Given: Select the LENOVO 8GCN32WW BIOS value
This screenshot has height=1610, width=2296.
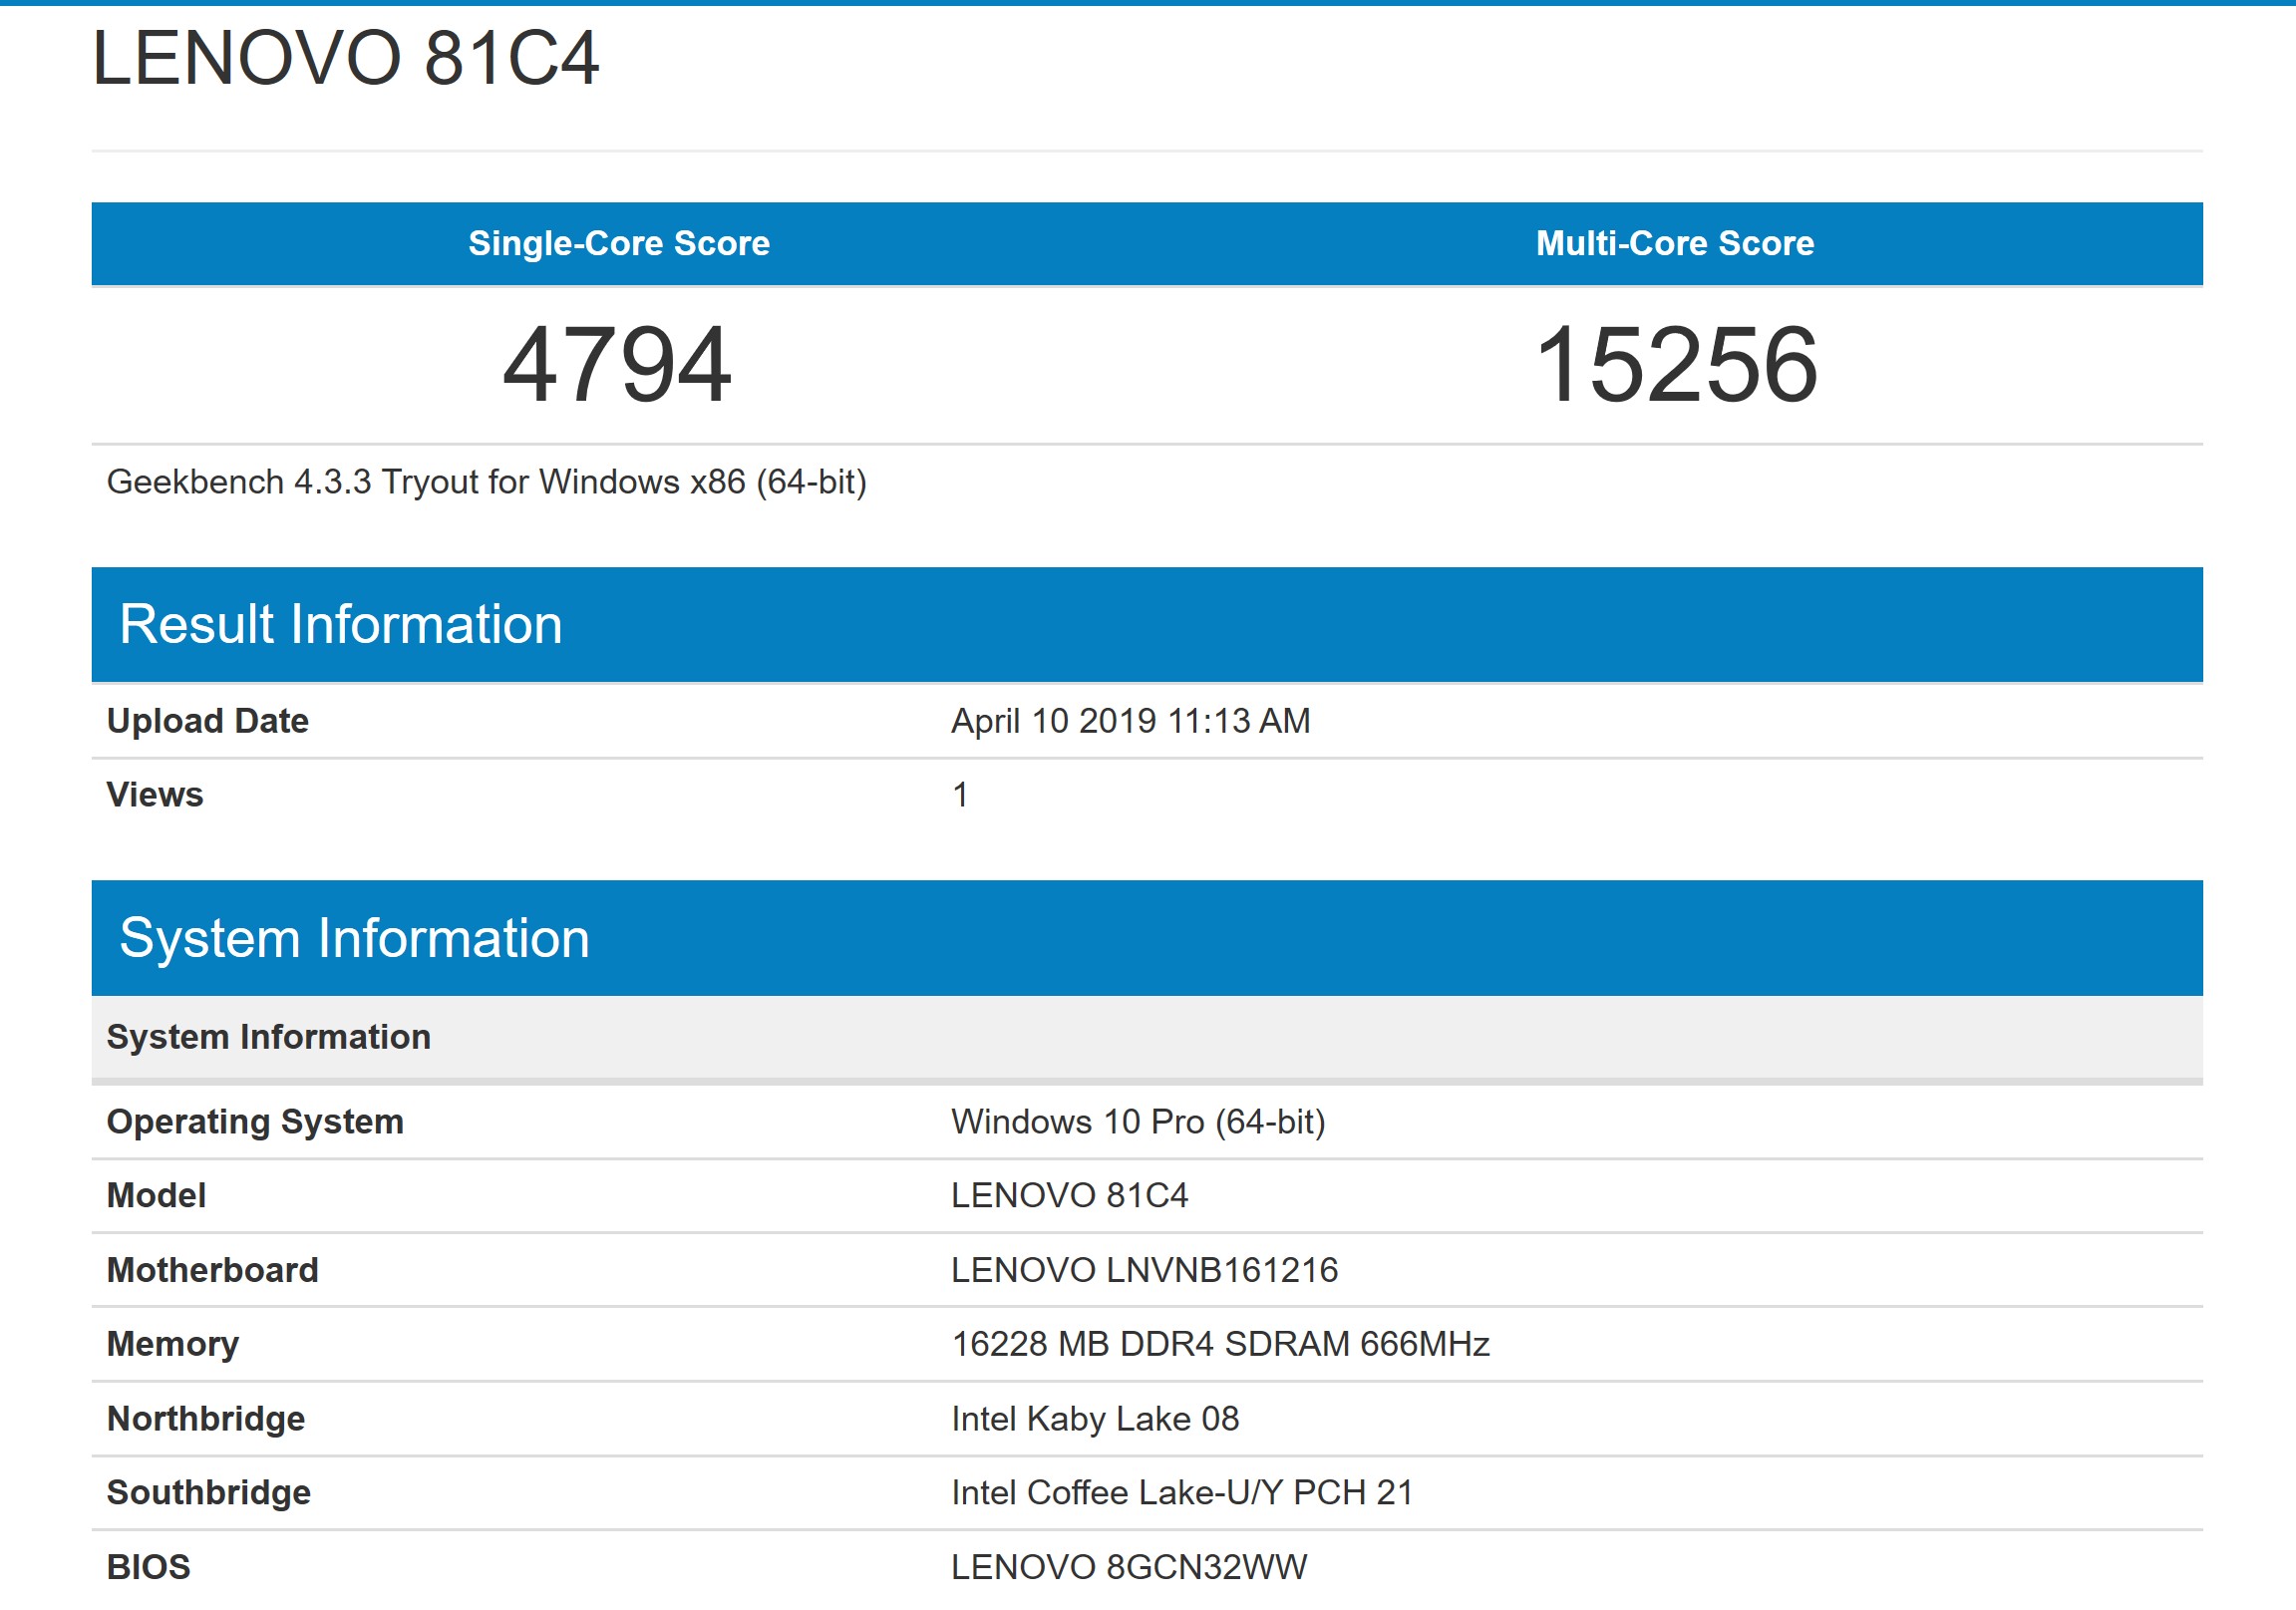Looking at the screenshot, I should click(1129, 1567).
